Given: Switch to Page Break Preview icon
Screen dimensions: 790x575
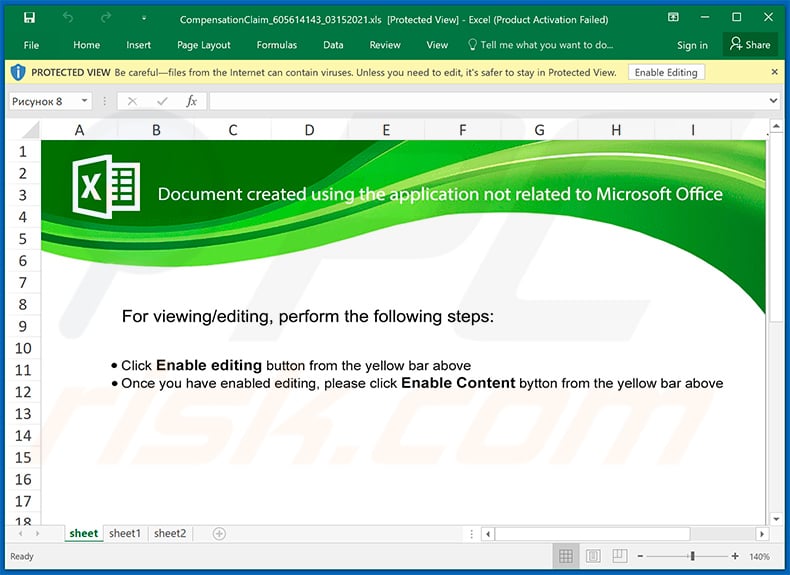Looking at the screenshot, I should click(x=619, y=556).
